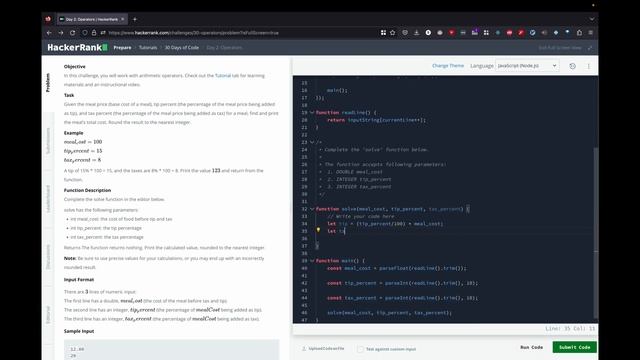Go back with the browser back arrow
The width and height of the screenshot is (640, 360).
pos(49,33)
